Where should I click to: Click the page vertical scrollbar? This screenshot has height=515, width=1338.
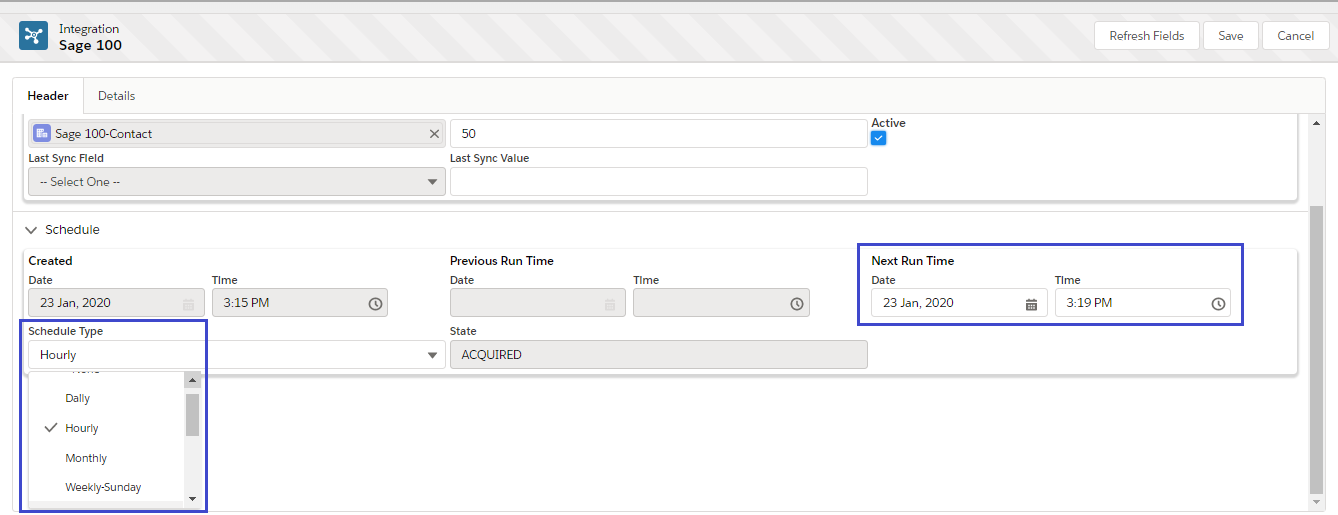tap(1317, 350)
